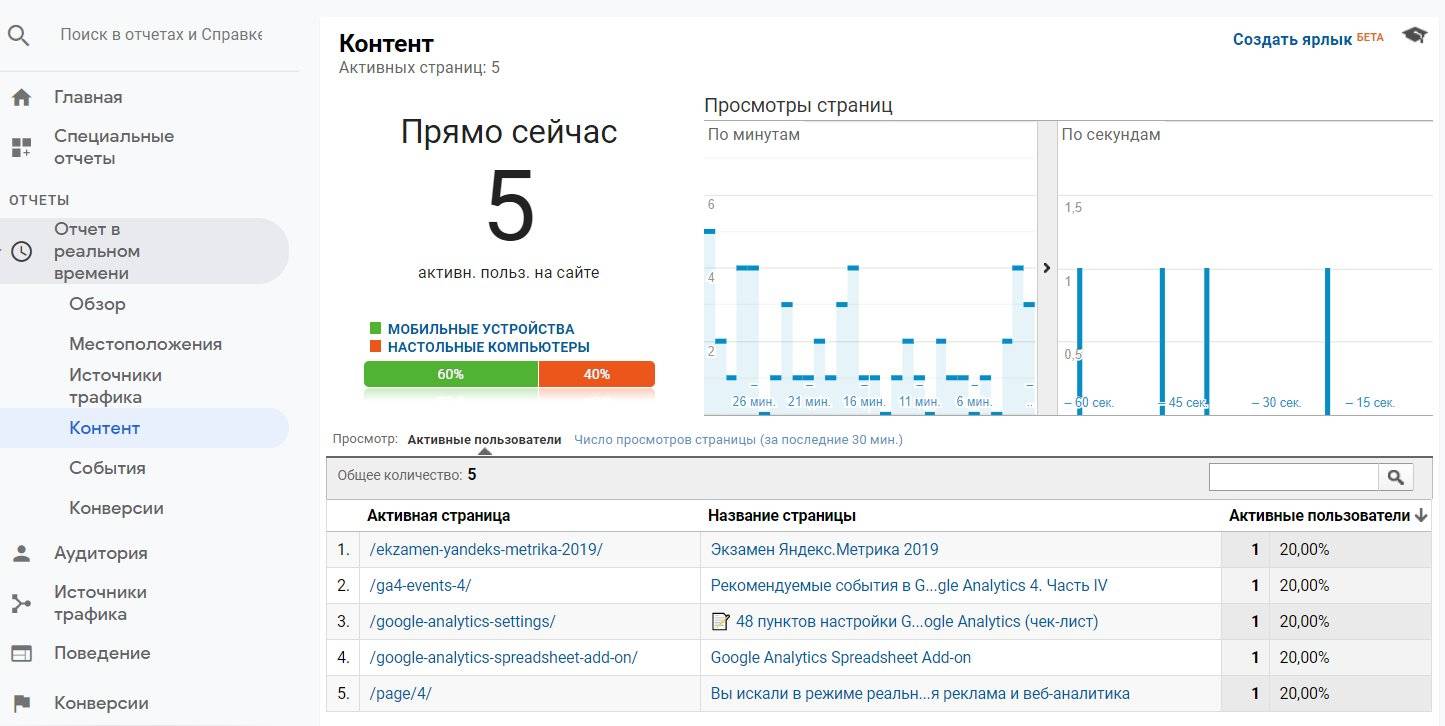
Task: Click the graduation cap icon top right
Action: 1414,36
